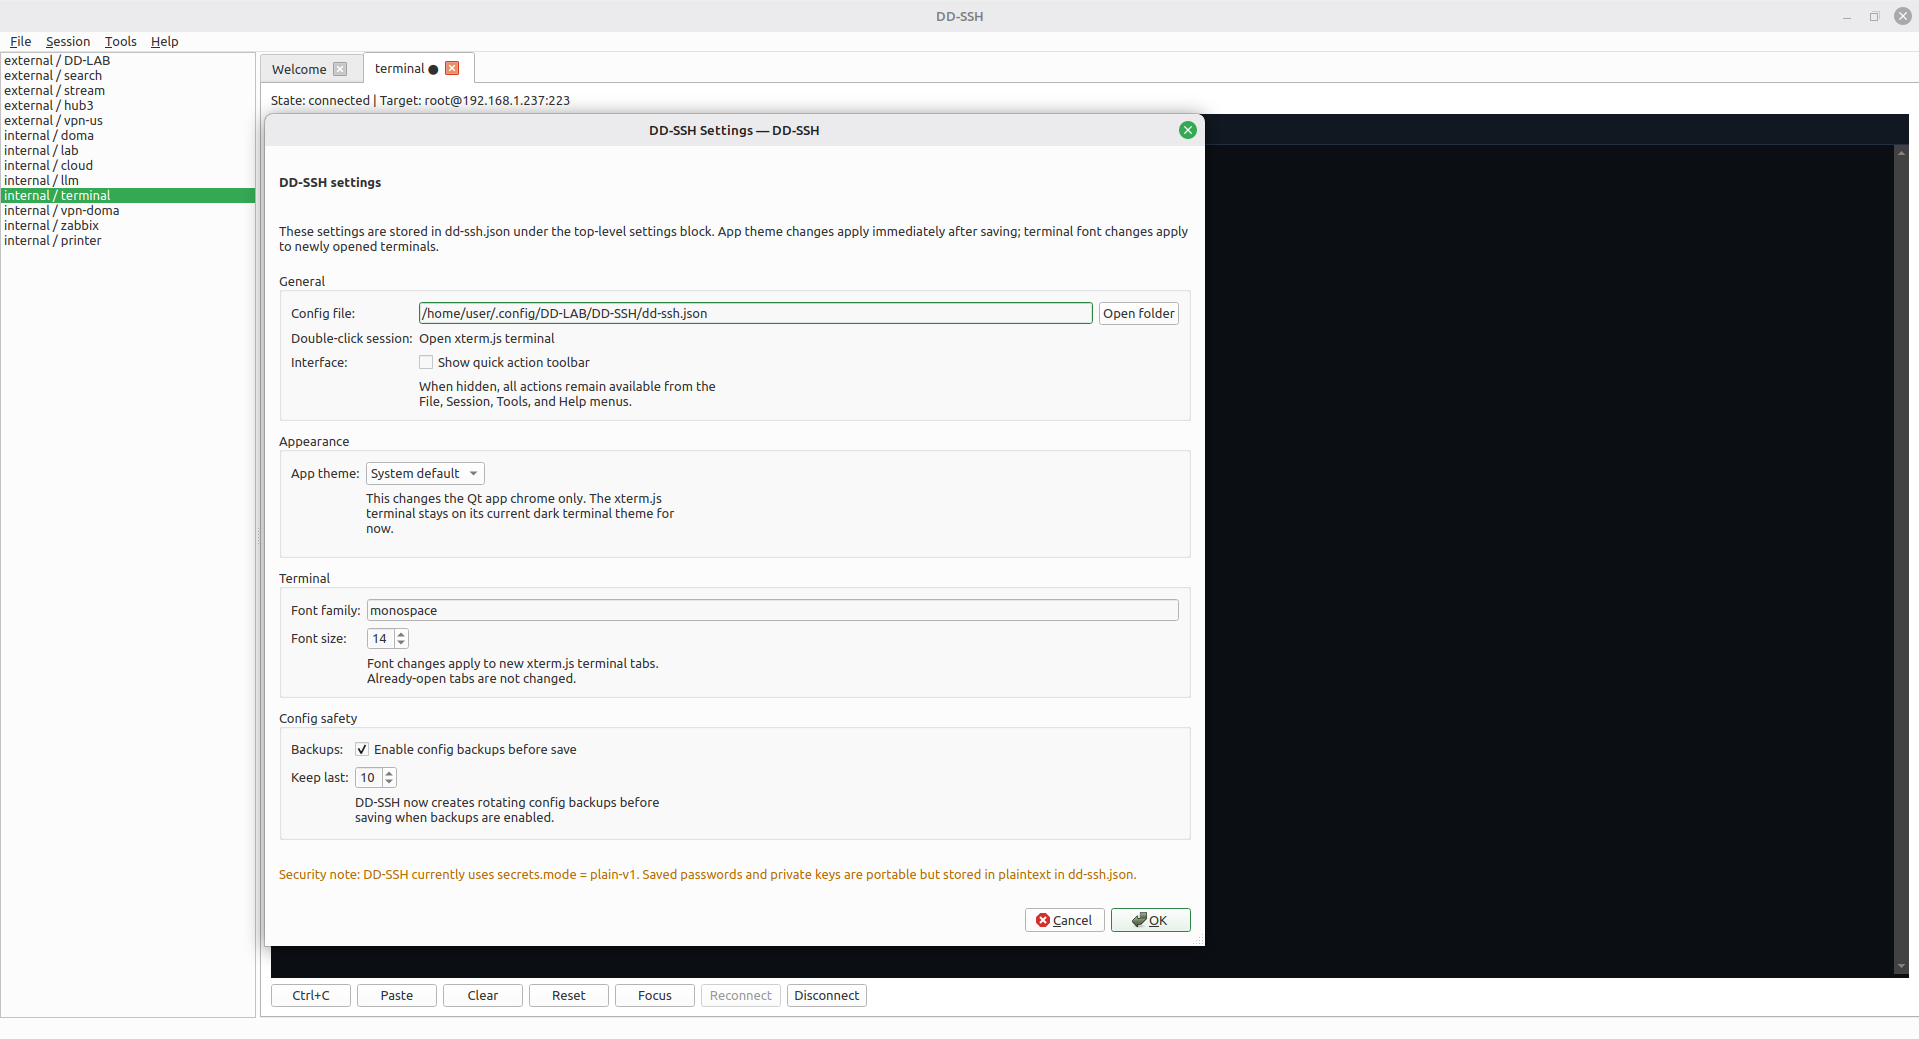Select the external / hub3 session
This screenshot has width=1919, height=1039.
point(128,105)
